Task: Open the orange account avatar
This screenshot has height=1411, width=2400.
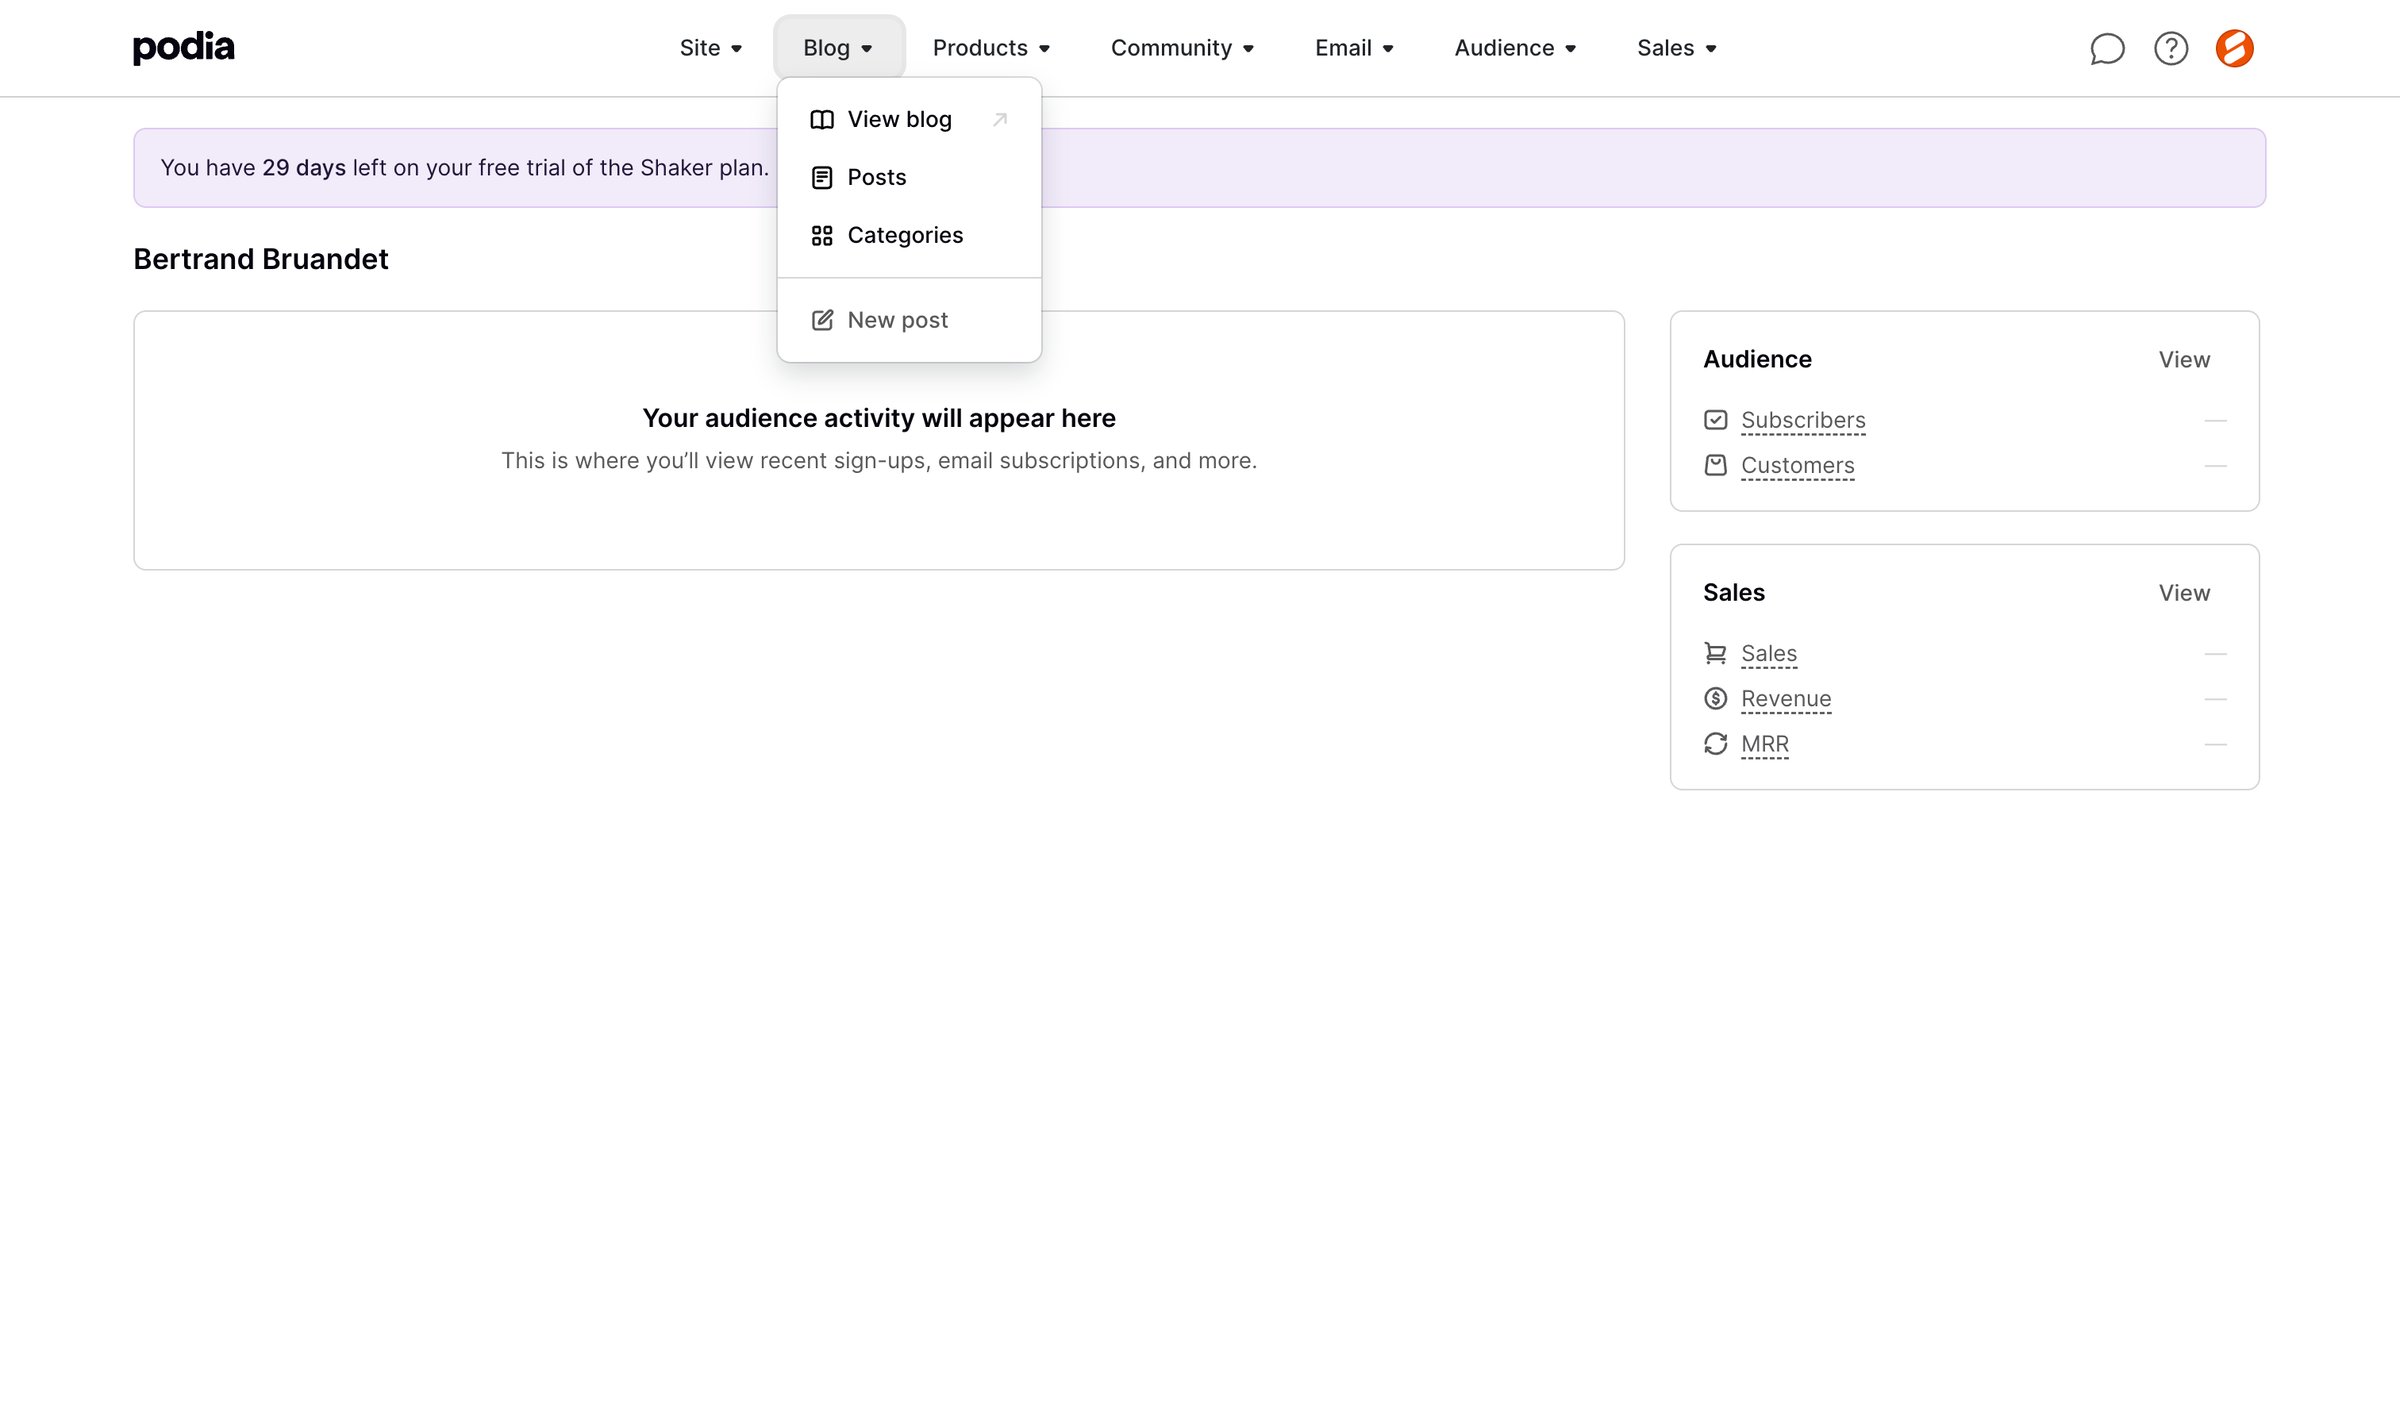Action: coord(2234,48)
